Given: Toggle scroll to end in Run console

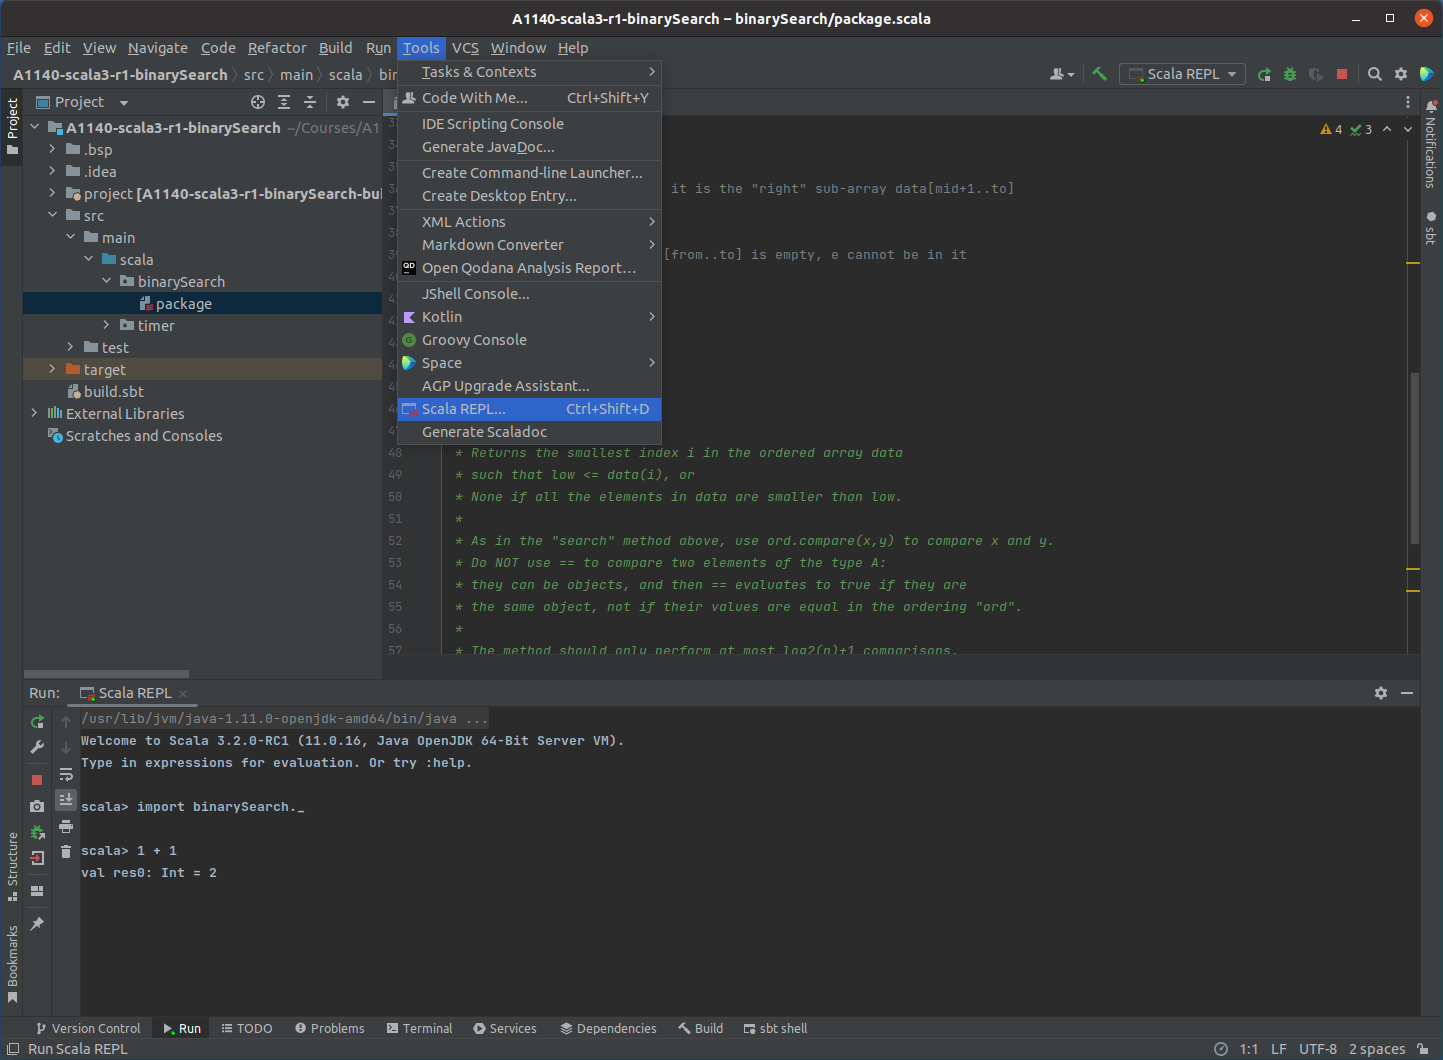Looking at the screenshot, I should coord(66,799).
